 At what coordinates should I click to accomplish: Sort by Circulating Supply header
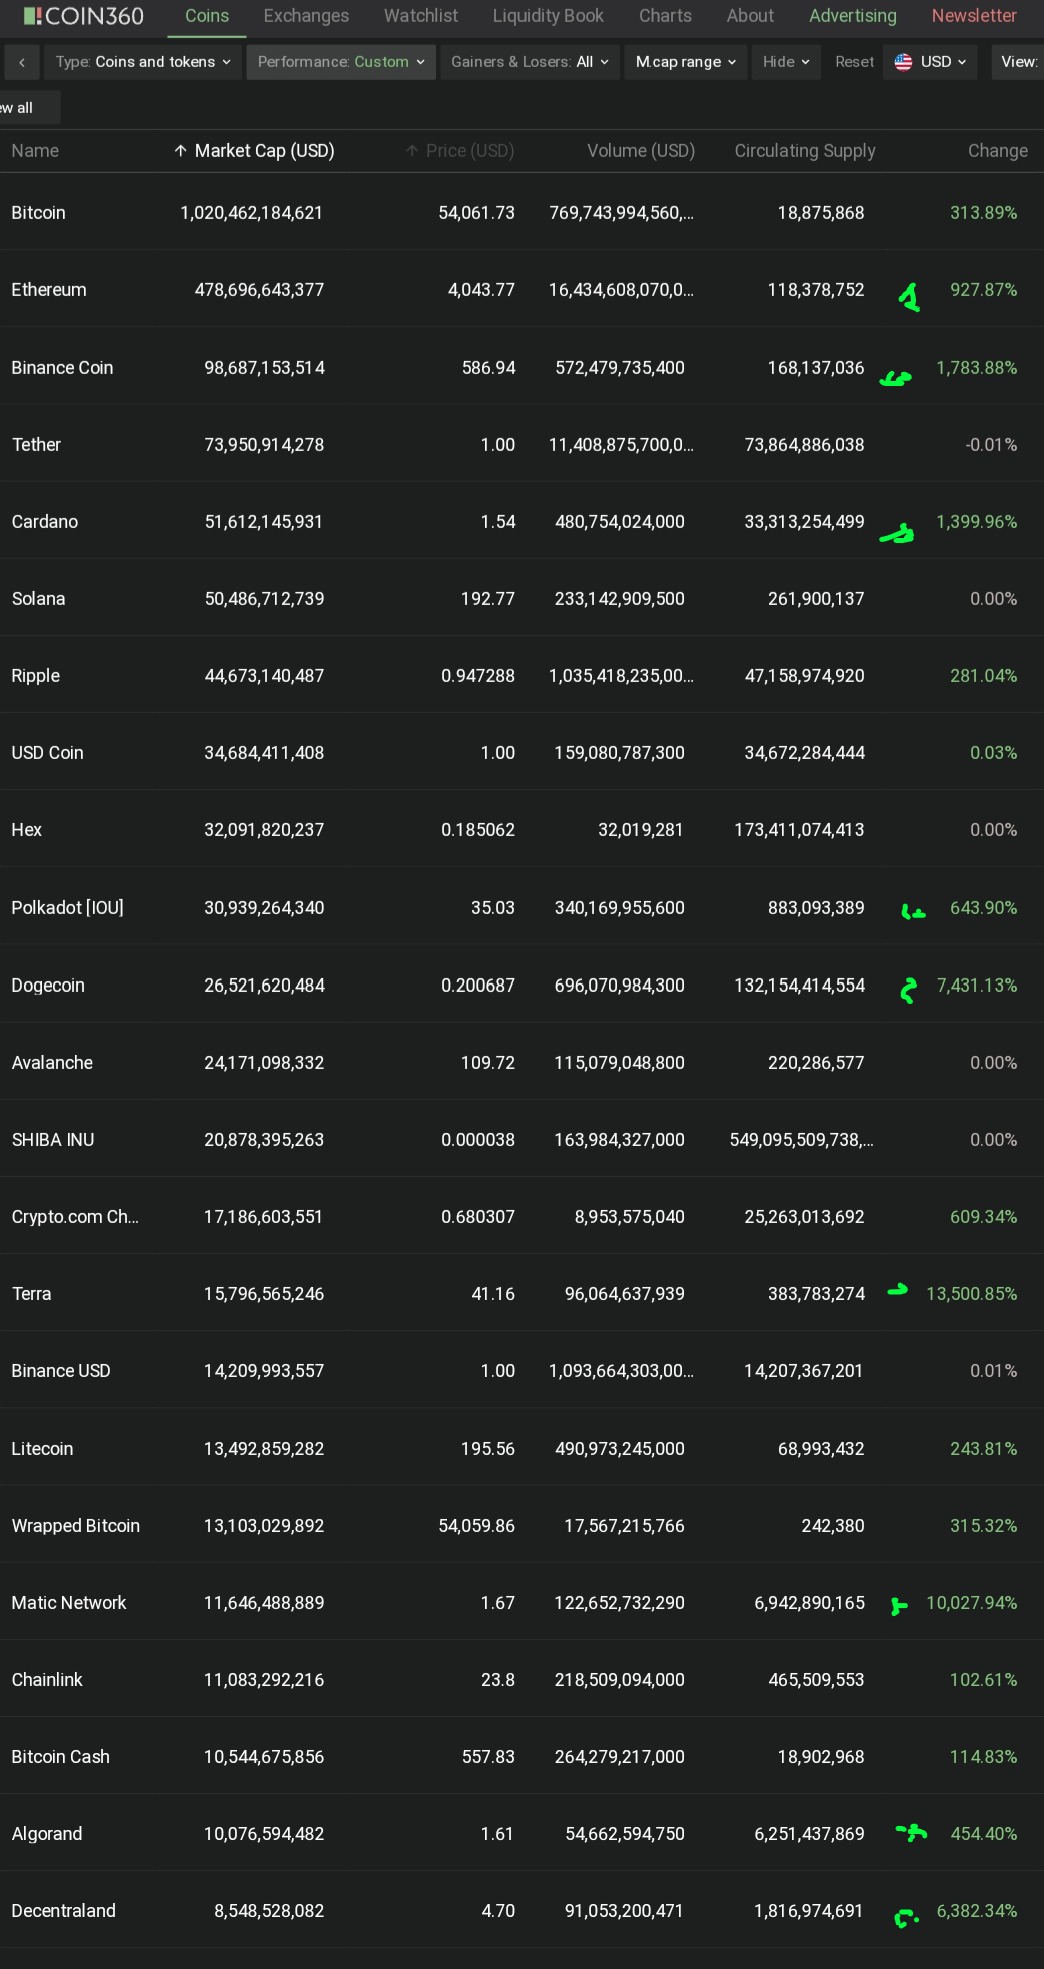[x=805, y=151]
